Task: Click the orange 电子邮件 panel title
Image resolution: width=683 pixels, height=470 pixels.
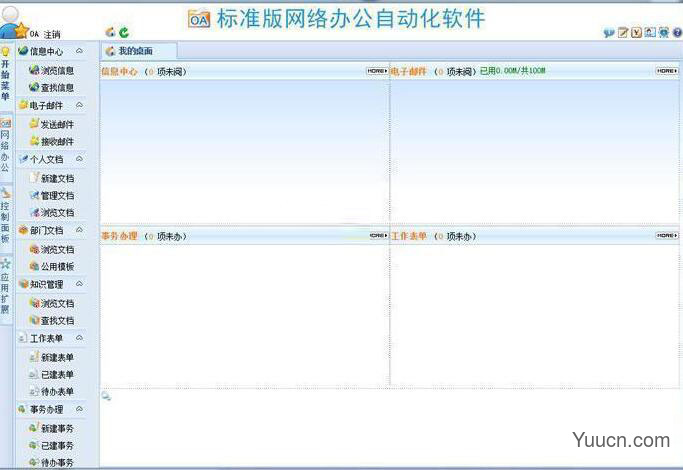Action: pyautogui.click(x=409, y=71)
